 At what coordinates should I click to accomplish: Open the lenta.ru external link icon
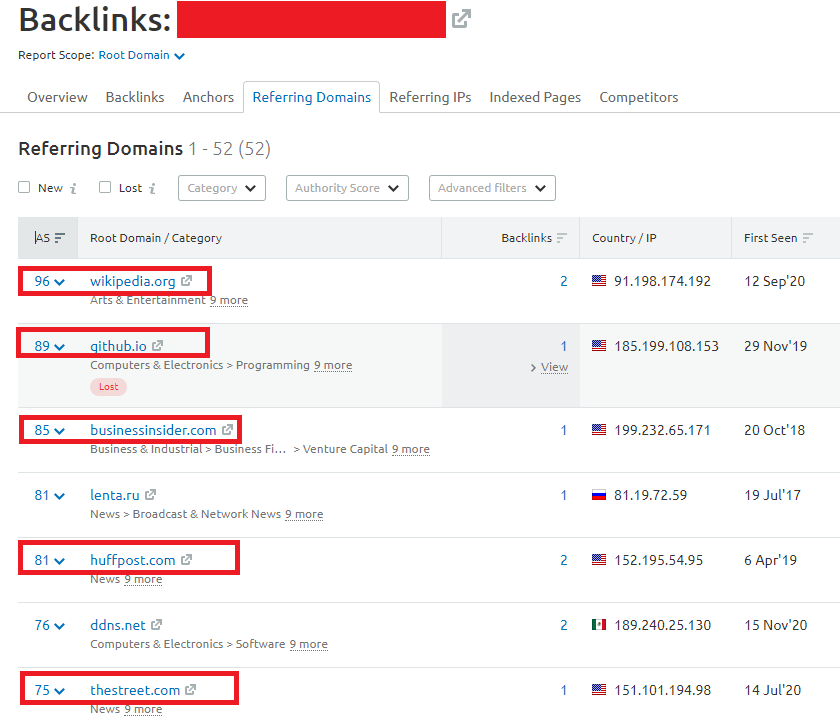click(x=151, y=494)
